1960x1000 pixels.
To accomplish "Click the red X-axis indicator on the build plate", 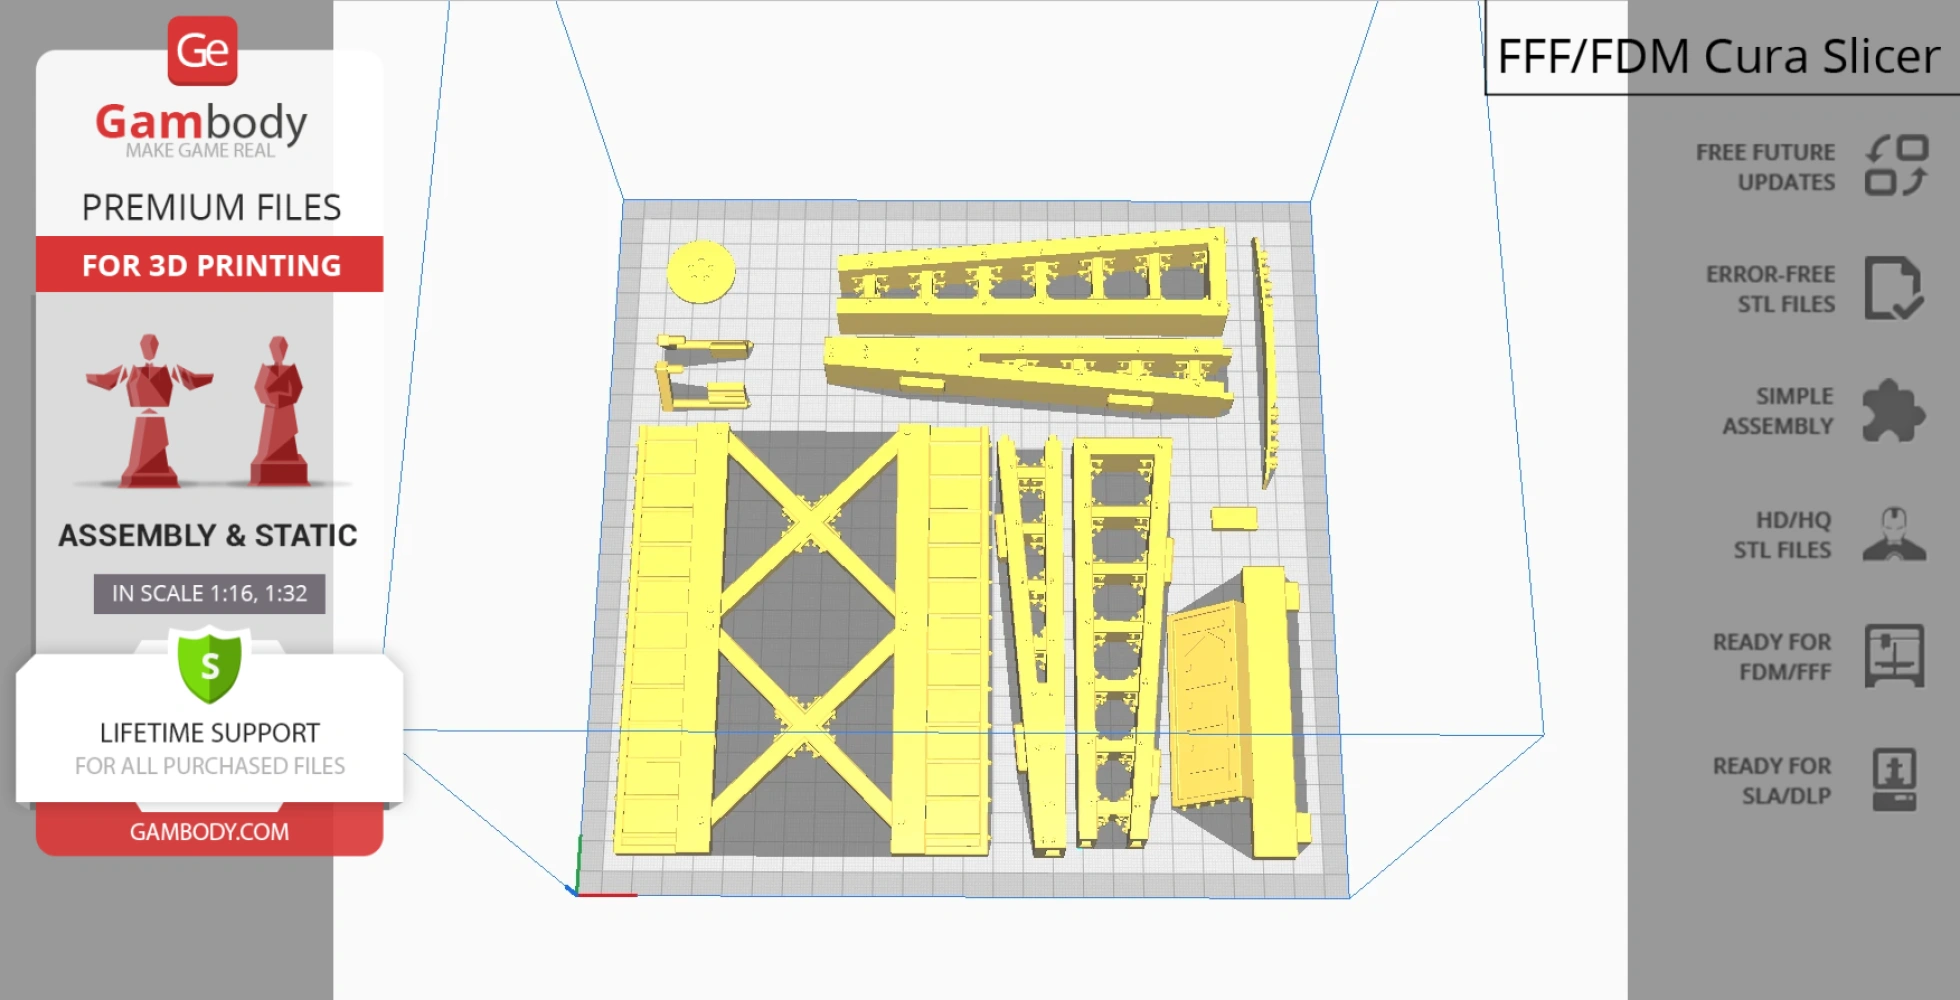I will click(607, 895).
